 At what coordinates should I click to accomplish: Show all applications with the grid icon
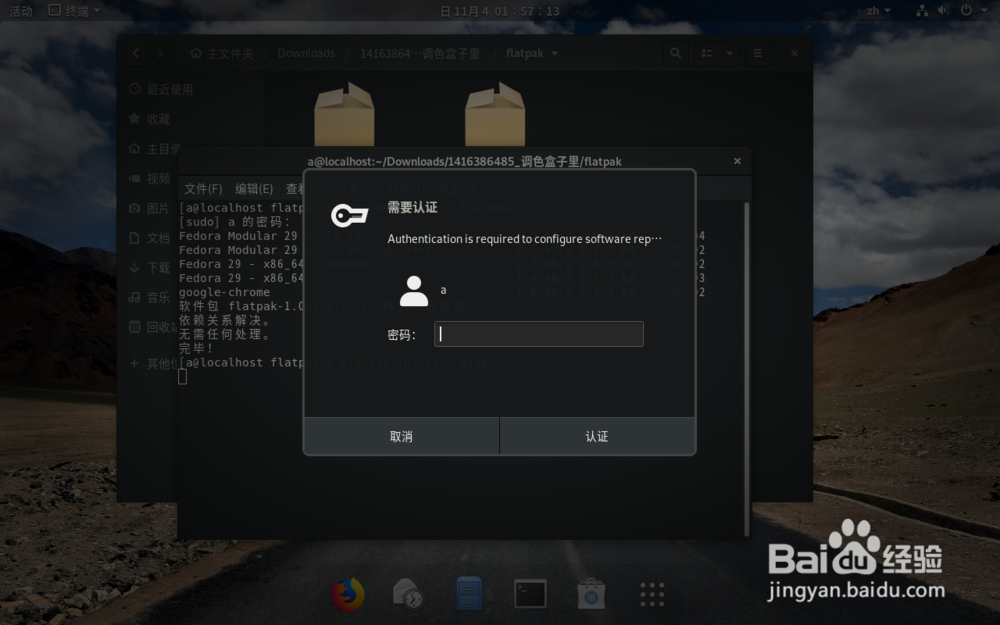(x=651, y=593)
